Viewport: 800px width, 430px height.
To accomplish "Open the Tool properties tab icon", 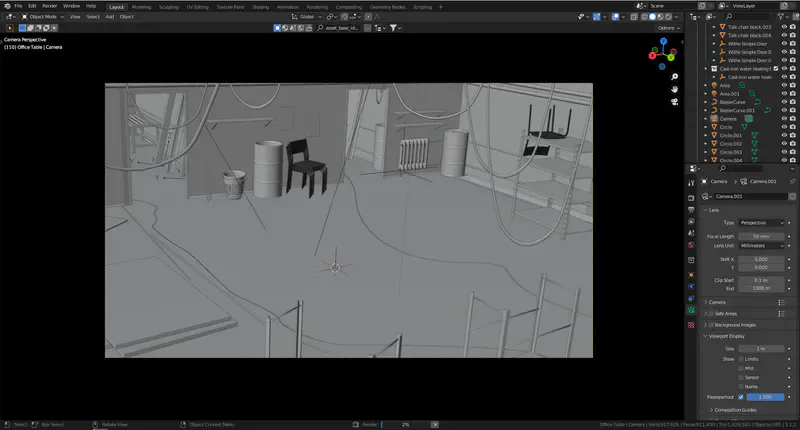I will pos(691,183).
